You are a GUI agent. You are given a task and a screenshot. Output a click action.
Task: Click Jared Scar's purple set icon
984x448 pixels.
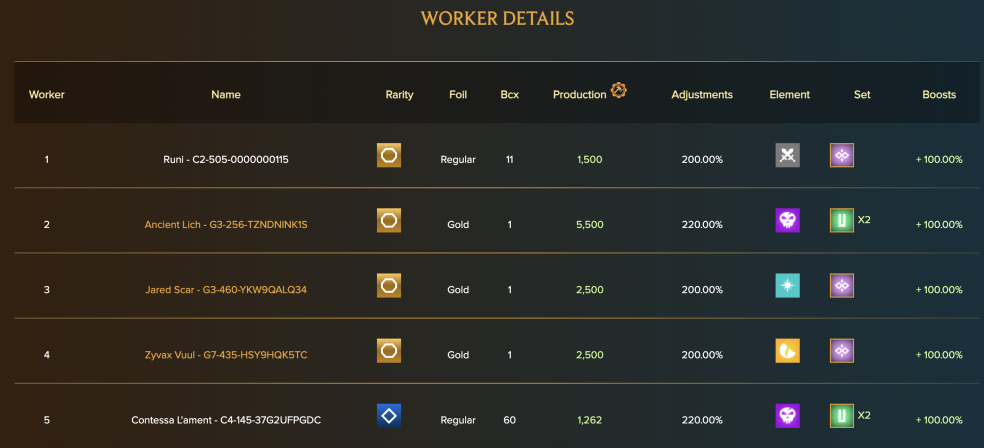pos(842,285)
